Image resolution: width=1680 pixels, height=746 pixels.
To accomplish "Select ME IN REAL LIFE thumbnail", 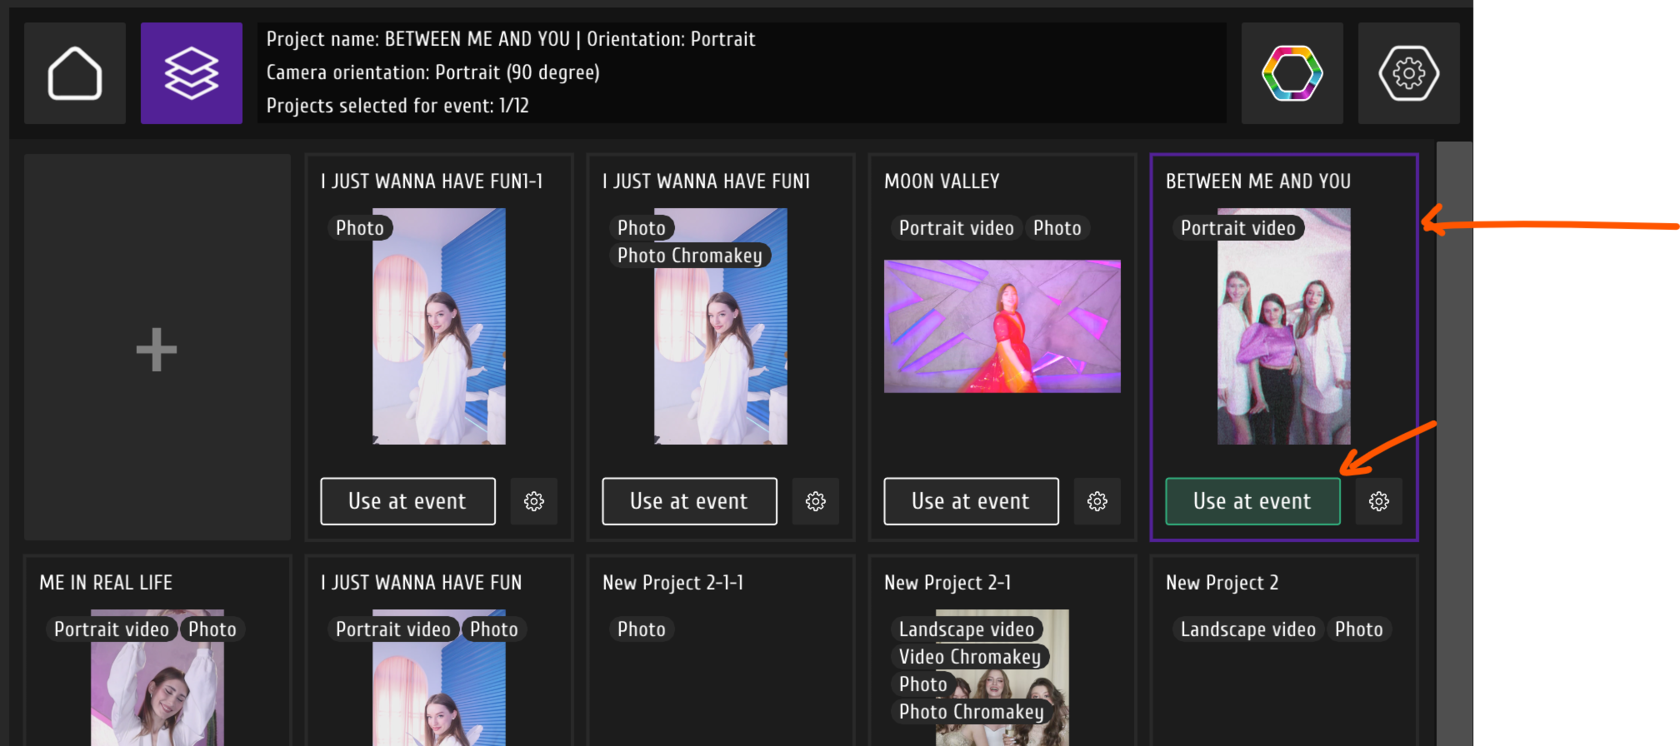I will tap(157, 678).
